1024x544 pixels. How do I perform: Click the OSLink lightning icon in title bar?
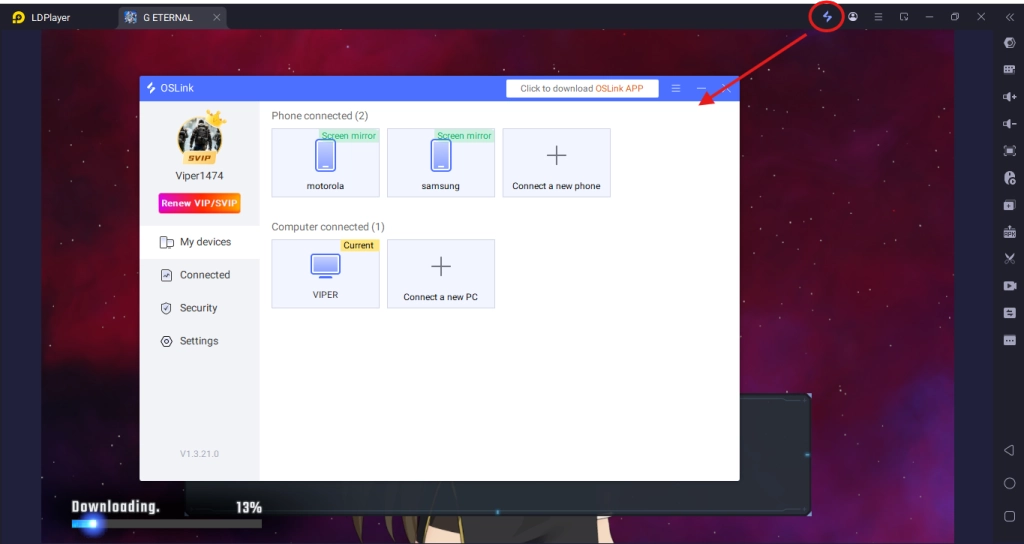click(x=826, y=17)
